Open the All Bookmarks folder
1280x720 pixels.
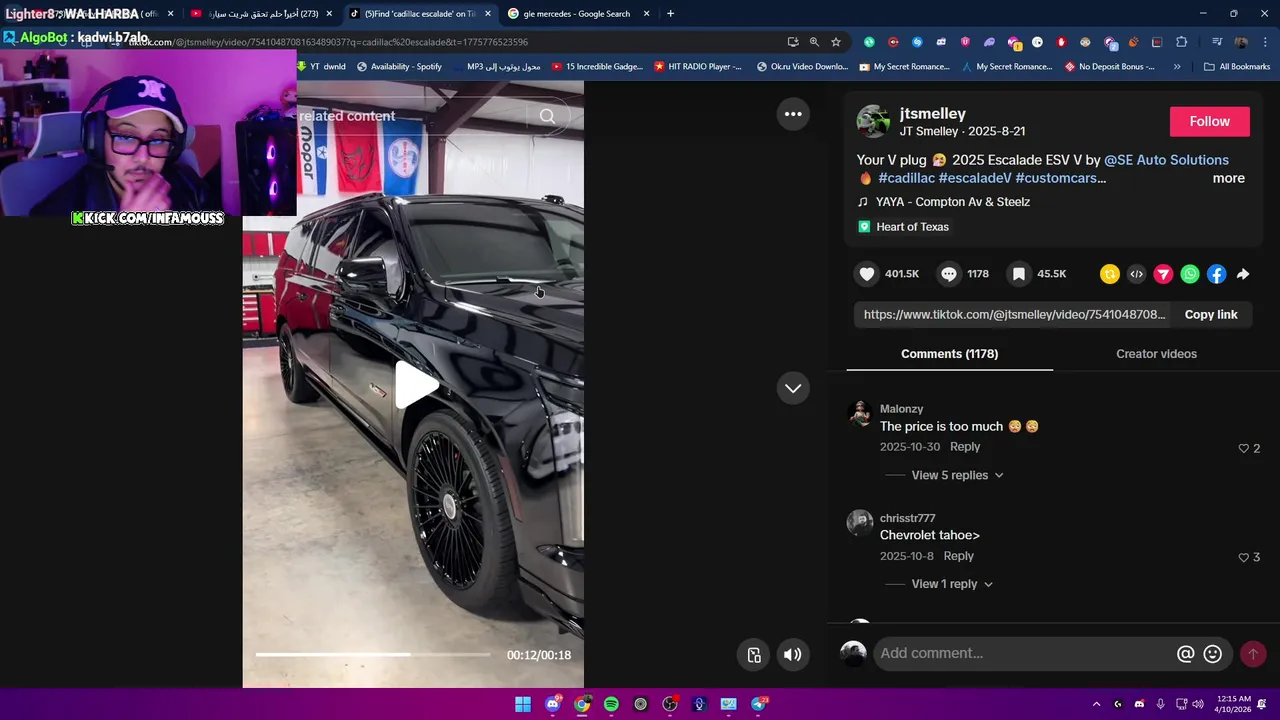[1237, 67]
